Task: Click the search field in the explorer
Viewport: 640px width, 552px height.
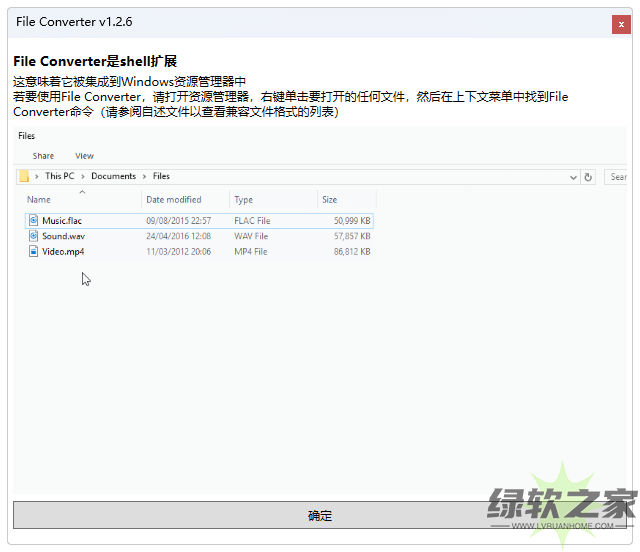Action: click(x=616, y=177)
